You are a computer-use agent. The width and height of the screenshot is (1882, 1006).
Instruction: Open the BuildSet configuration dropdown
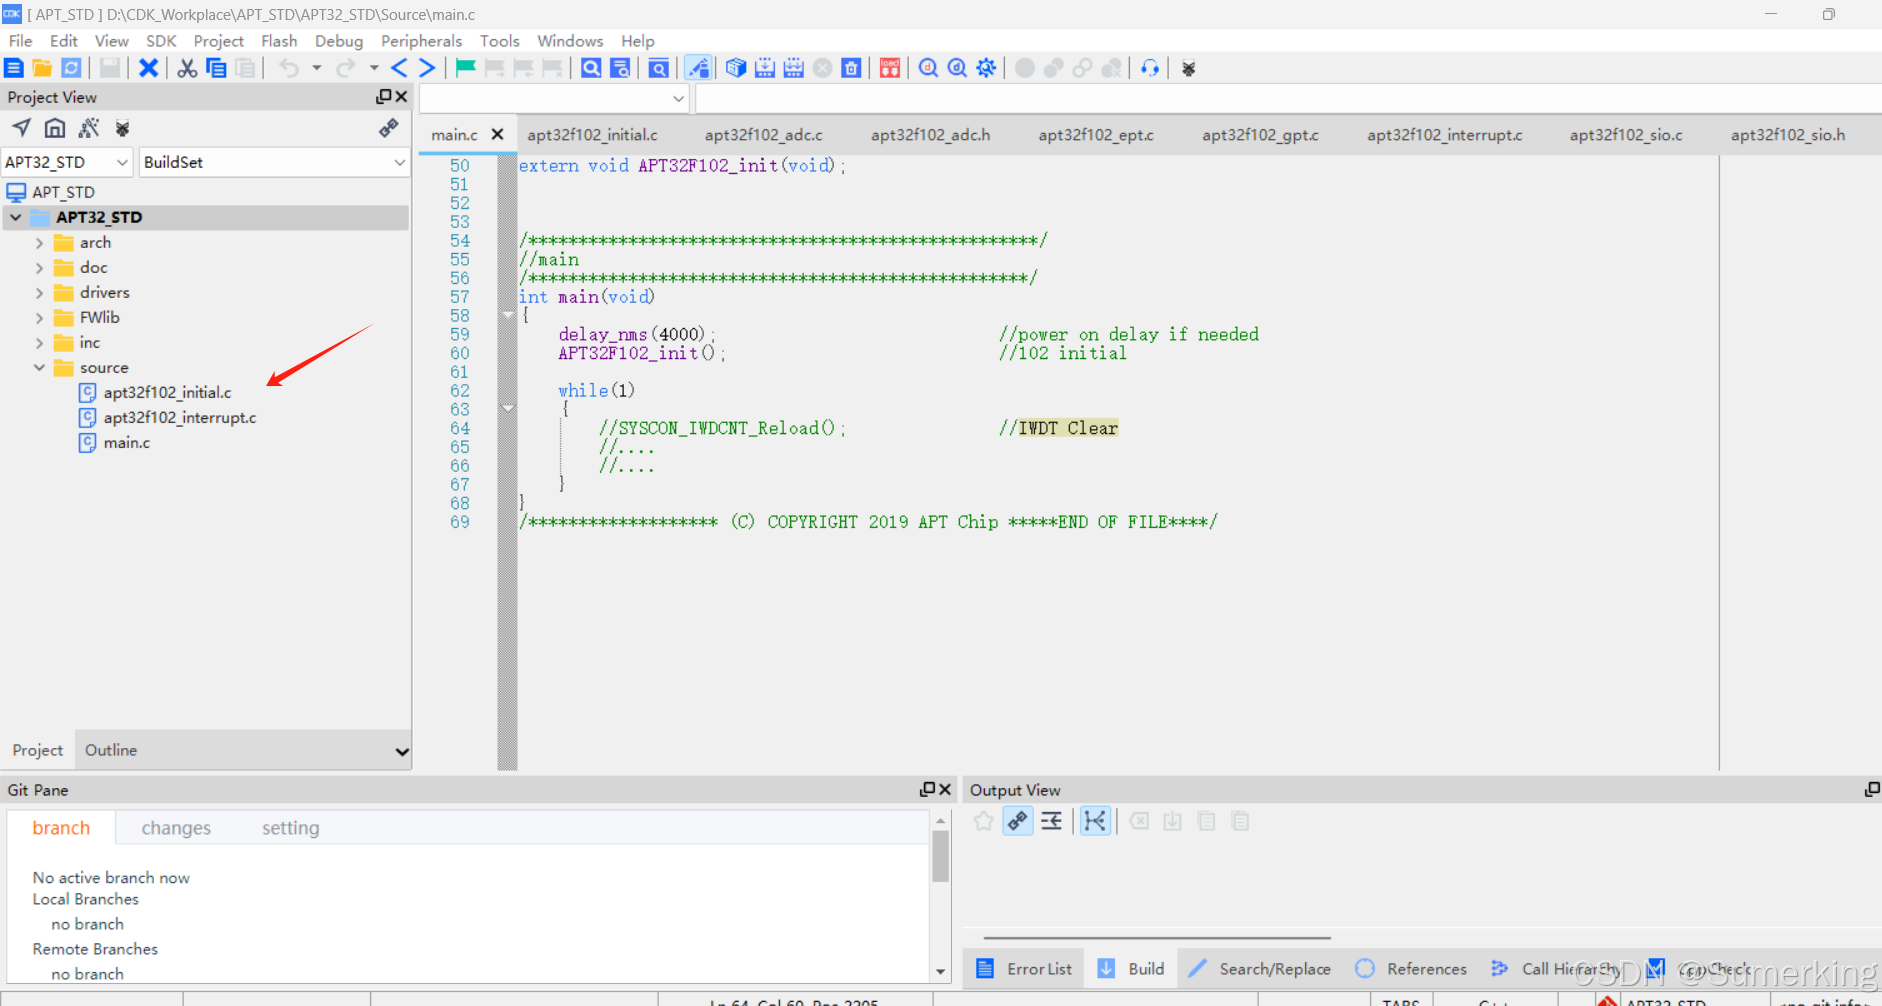click(x=275, y=162)
